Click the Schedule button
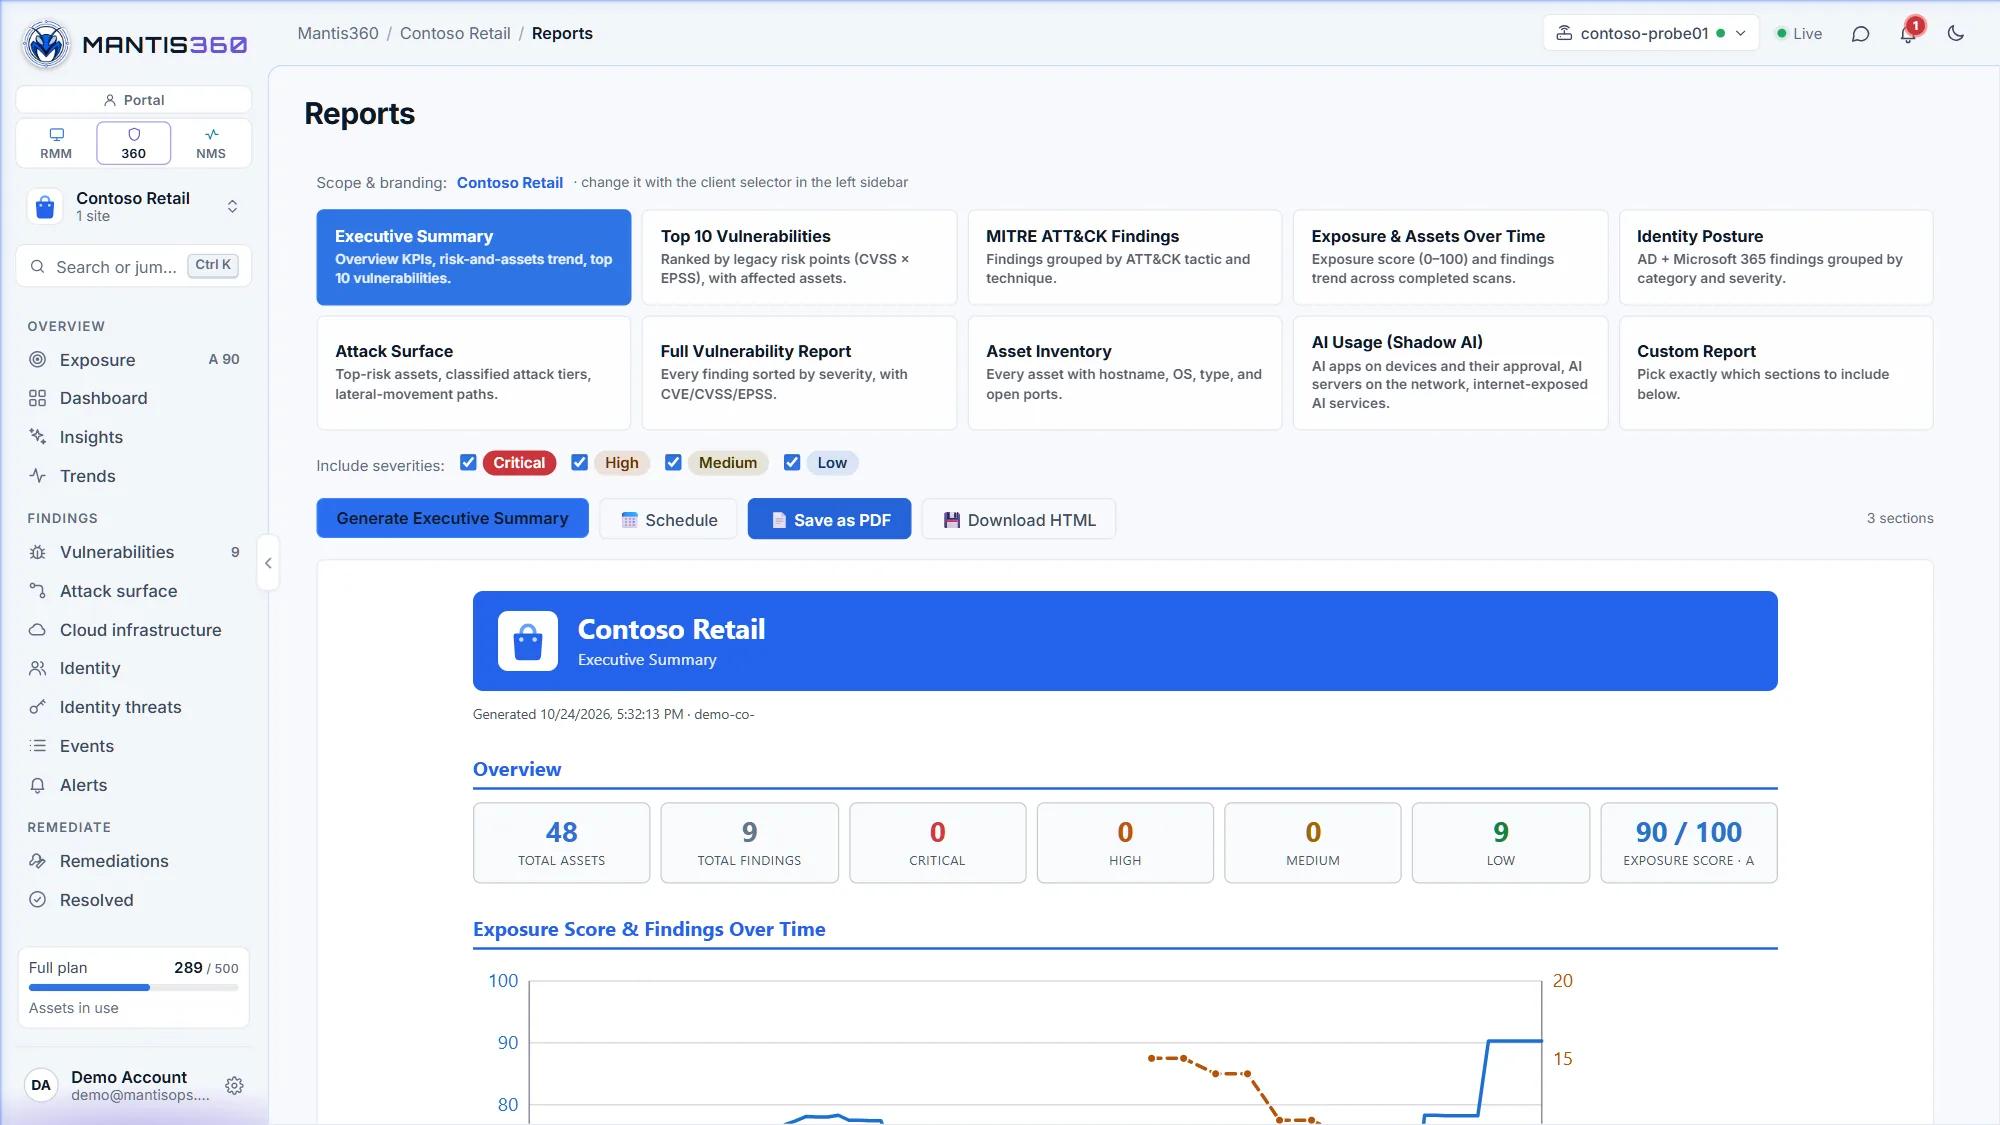This screenshot has height=1125, width=2000. point(668,519)
